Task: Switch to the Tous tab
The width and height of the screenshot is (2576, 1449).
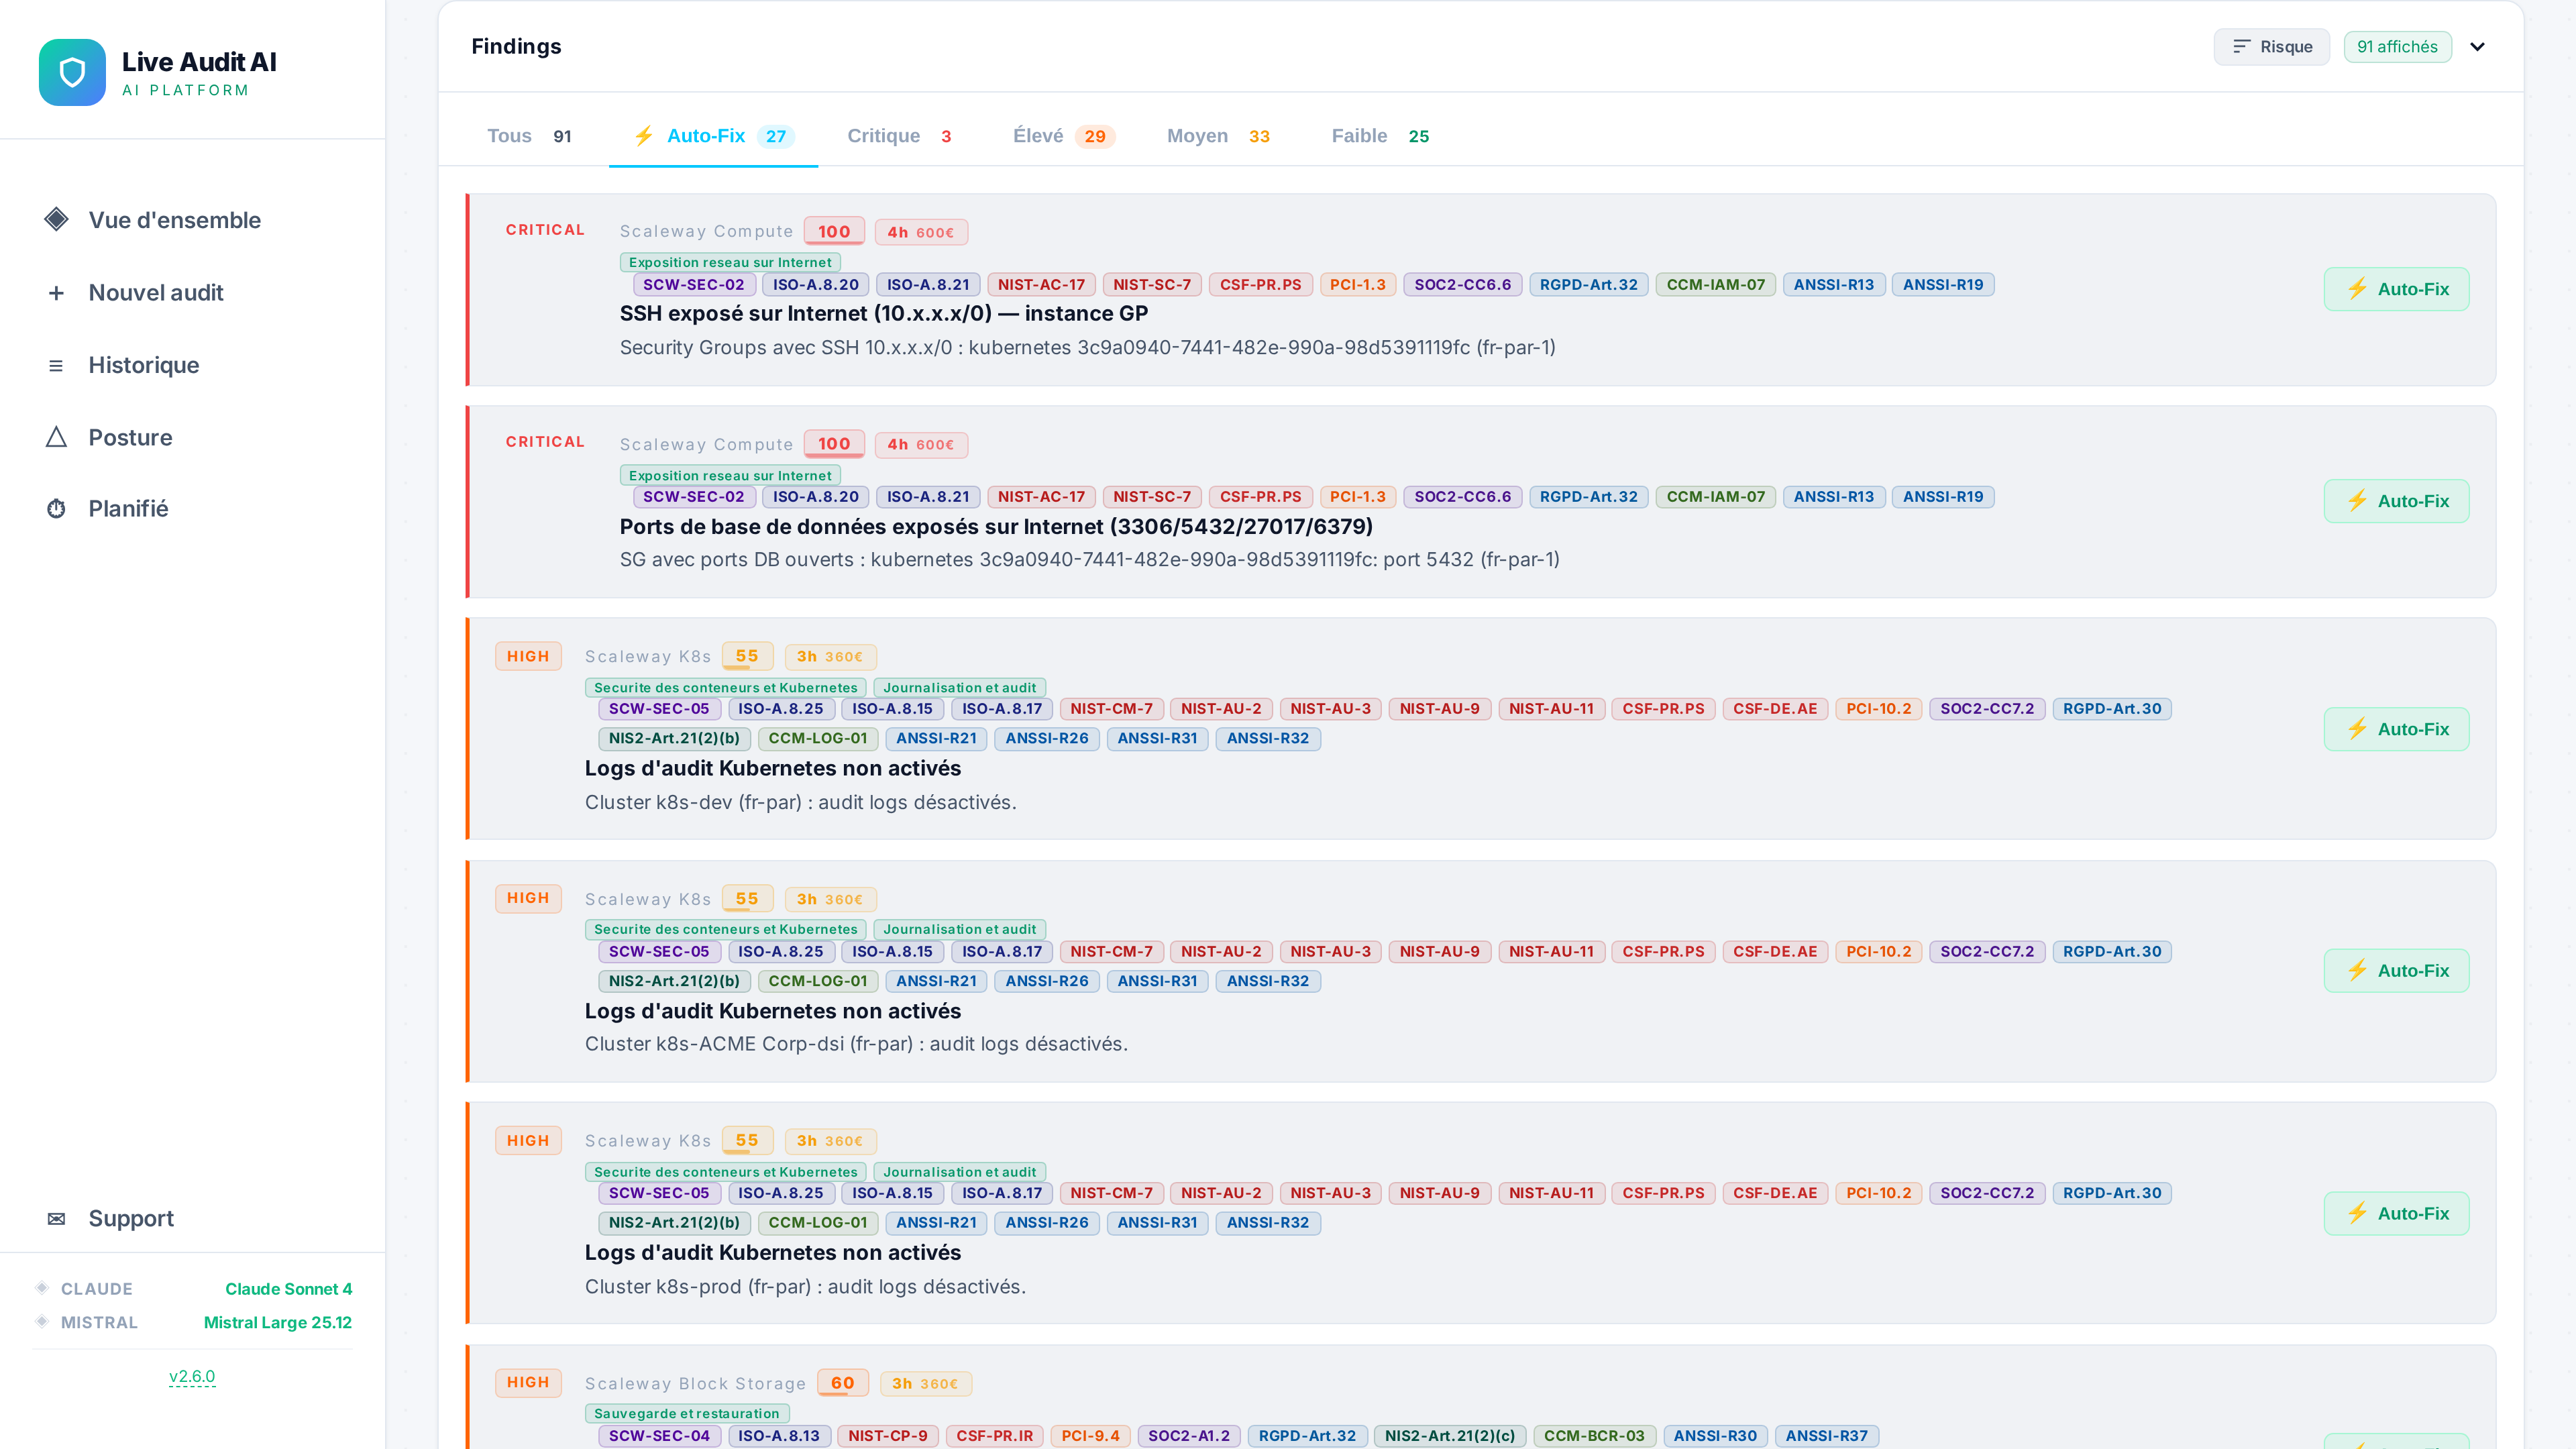Action: coord(528,136)
